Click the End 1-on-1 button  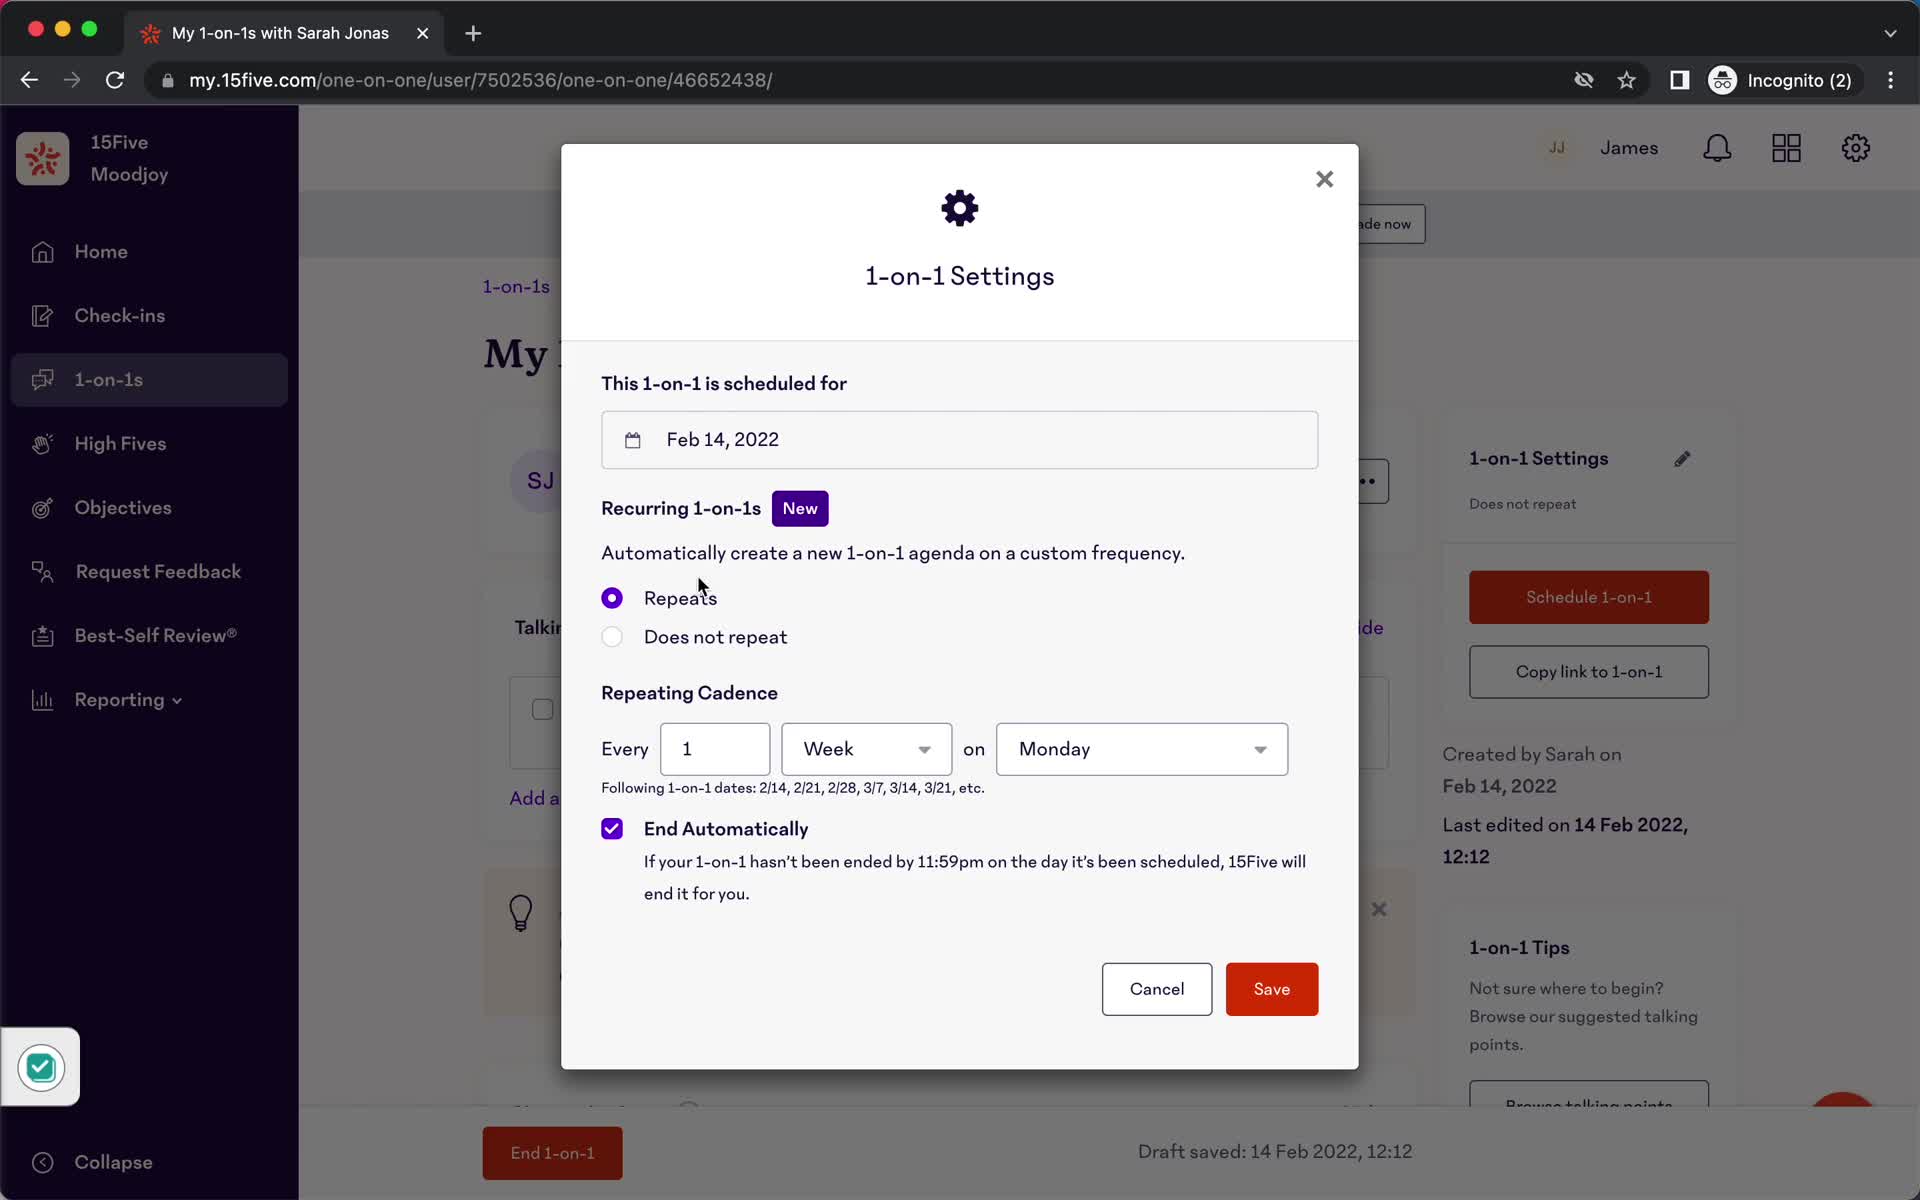click(552, 1153)
